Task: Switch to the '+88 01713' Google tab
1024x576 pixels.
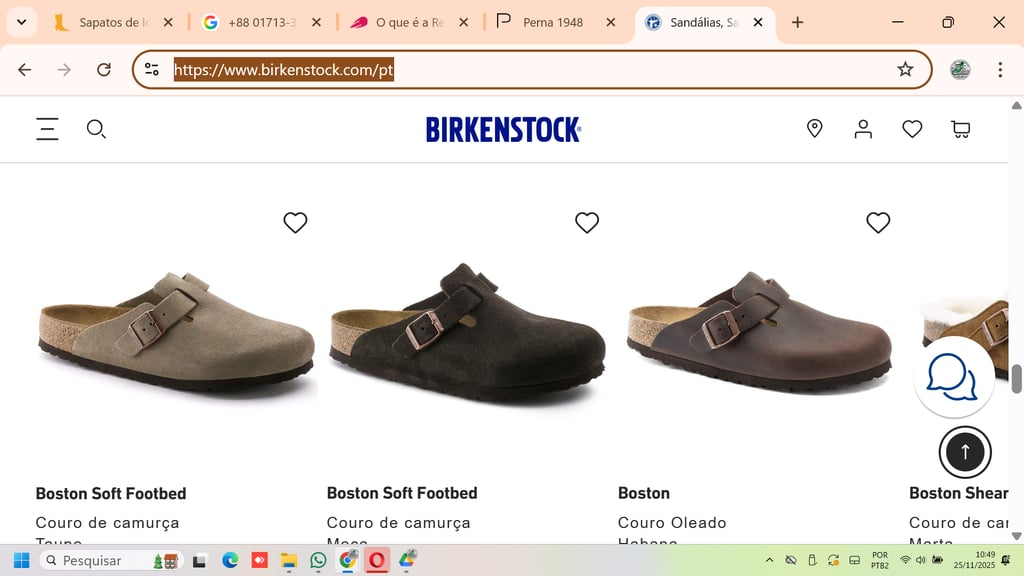Action: point(262,22)
